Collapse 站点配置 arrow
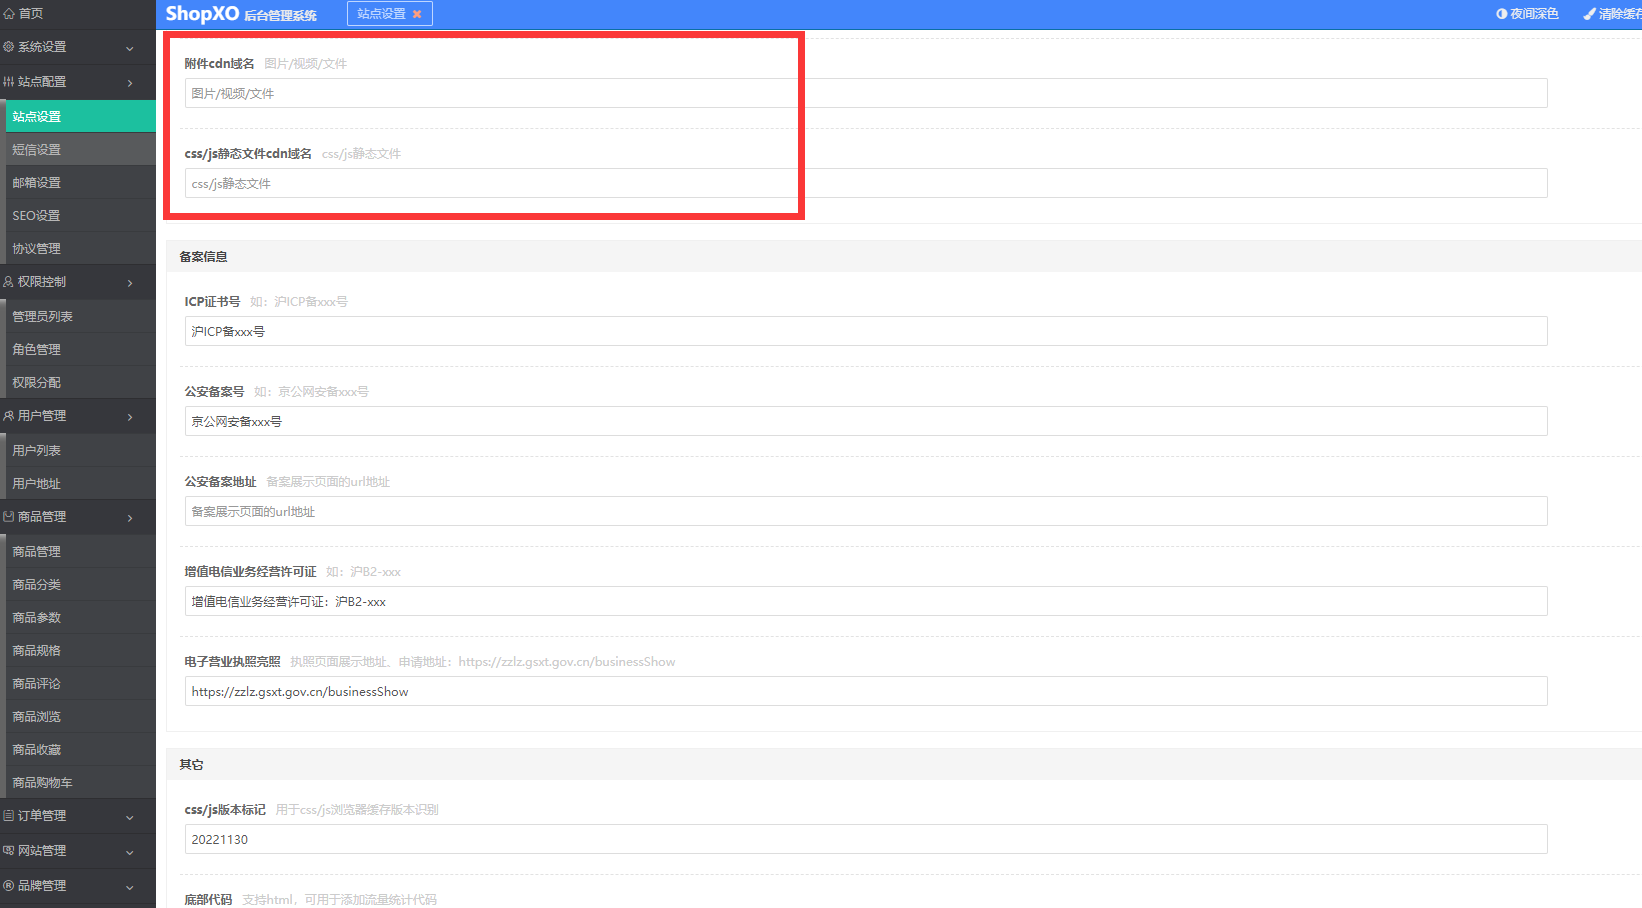This screenshot has width=1642, height=908. tap(130, 83)
